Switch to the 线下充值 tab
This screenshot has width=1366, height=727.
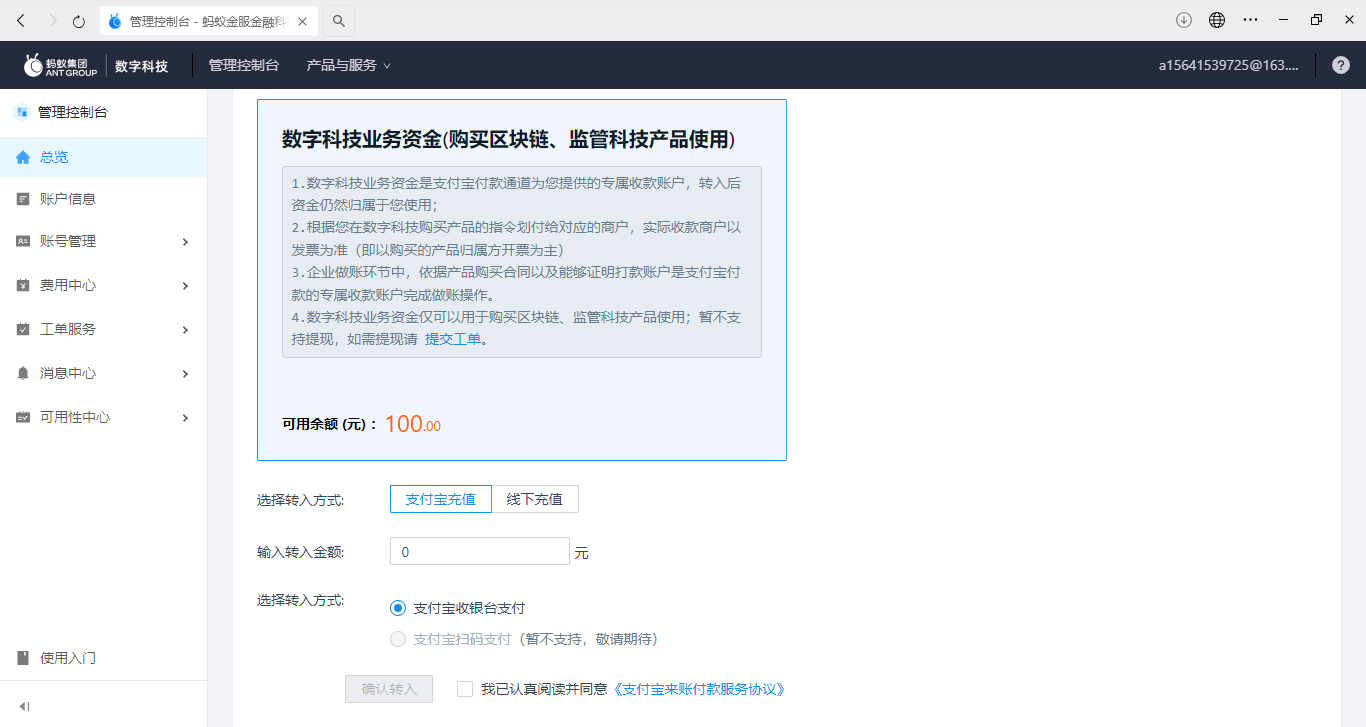pos(535,499)
